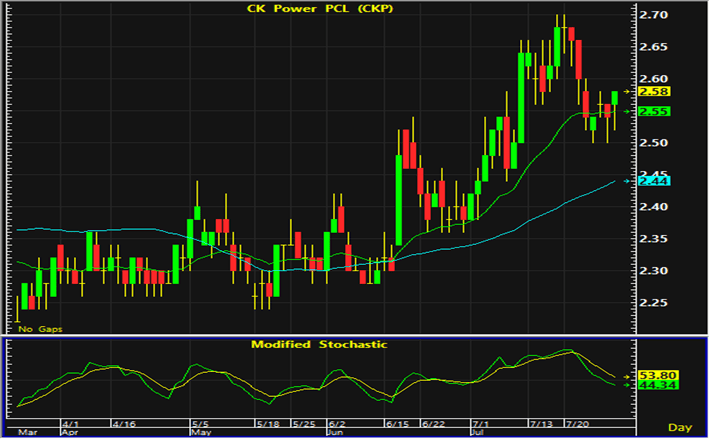
Task: Click the 2.25 price axis value
Action: coord(653,303)
